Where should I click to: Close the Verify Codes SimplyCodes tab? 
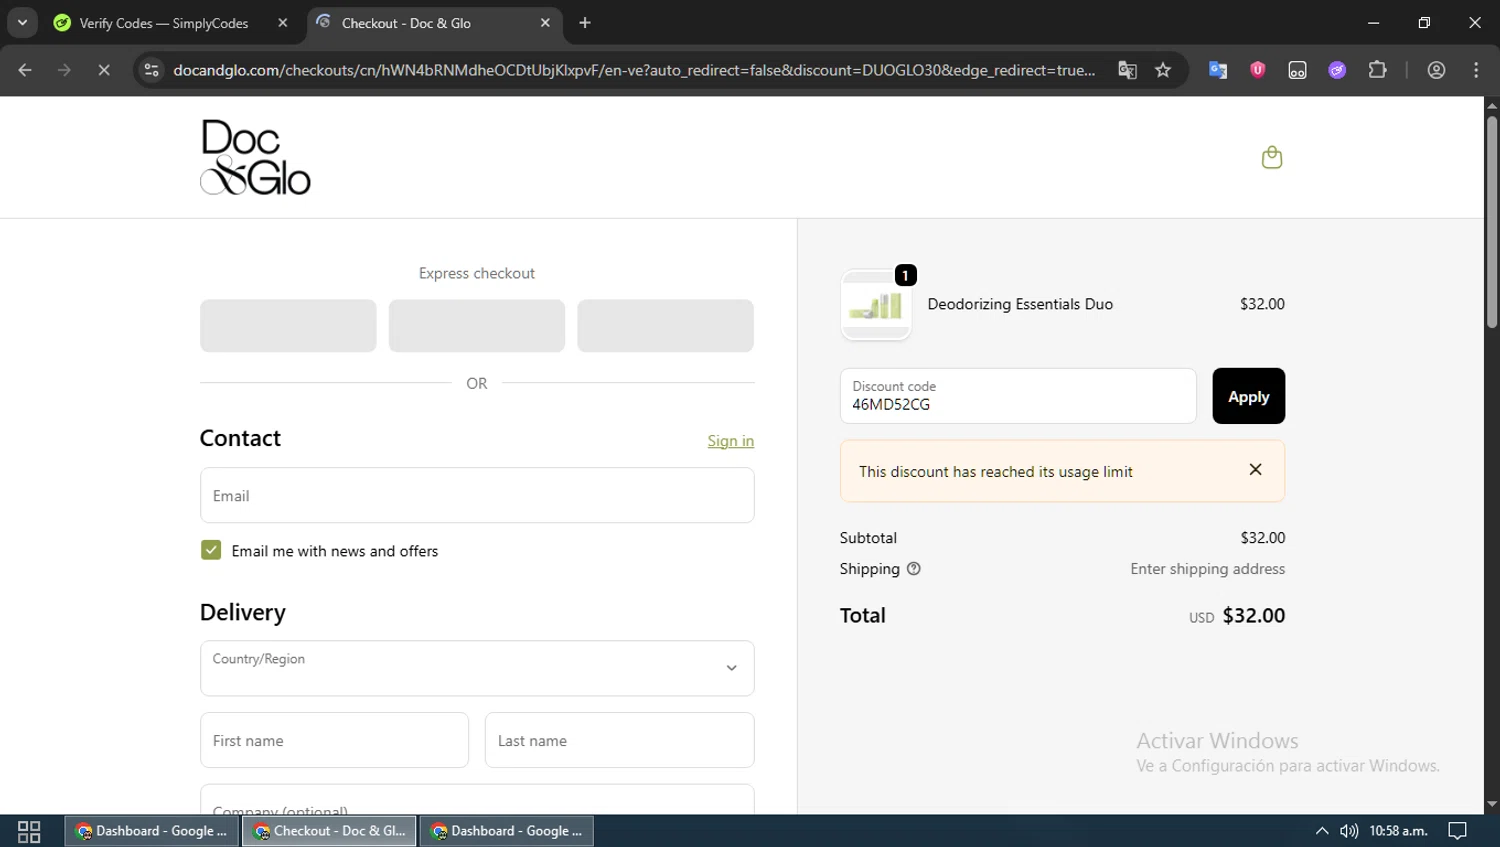(x=283, y=22)
